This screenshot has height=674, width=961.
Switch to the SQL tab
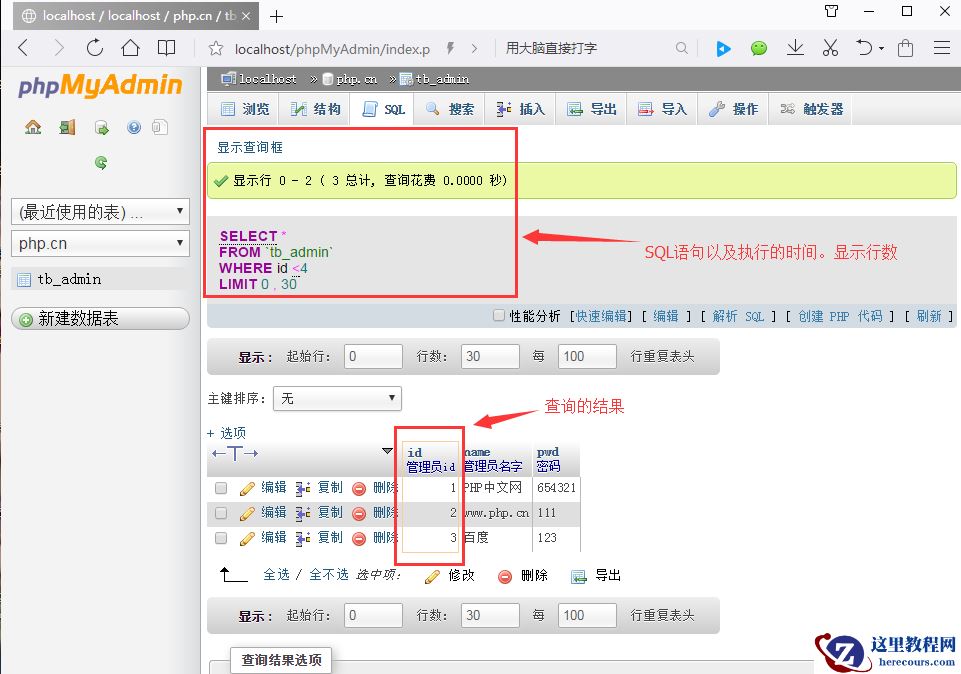coord(384,109)
